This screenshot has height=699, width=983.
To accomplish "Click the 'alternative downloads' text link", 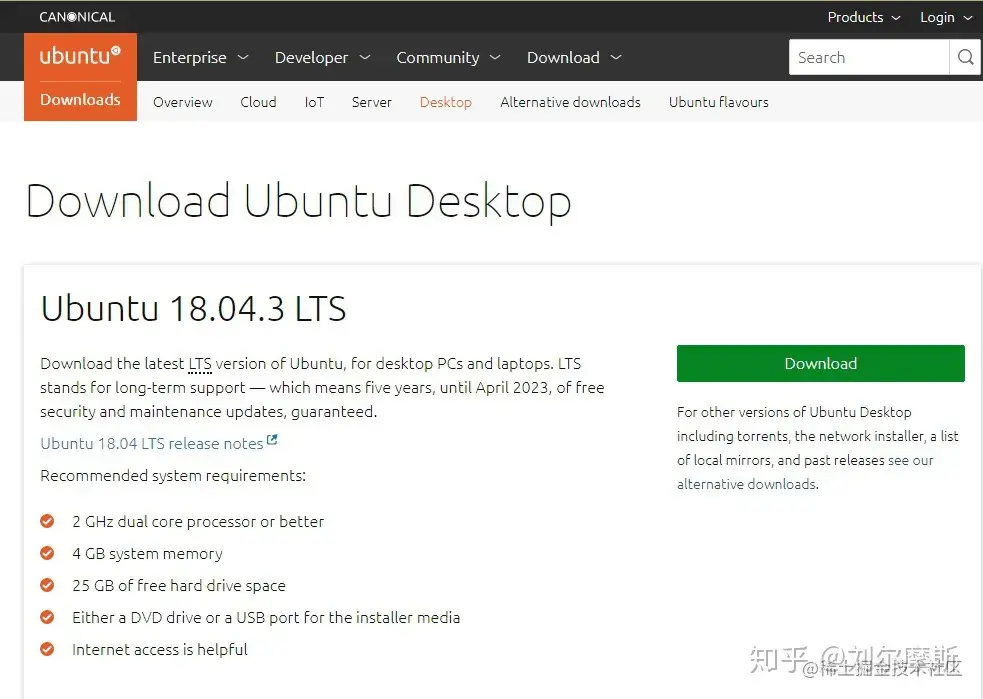I will [x=747, y=484].
